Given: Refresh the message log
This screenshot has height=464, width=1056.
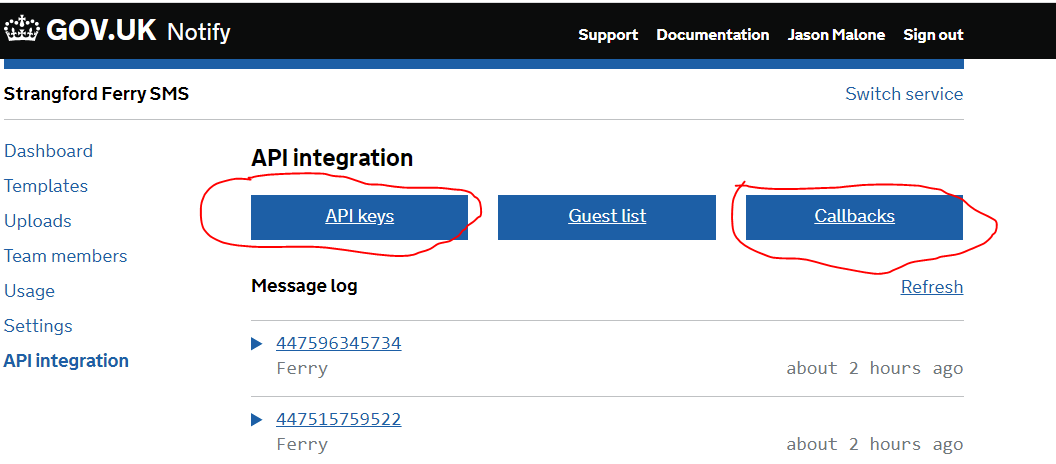Looking at the screenshot, I should pyautogui.click(x=932, y=287).
